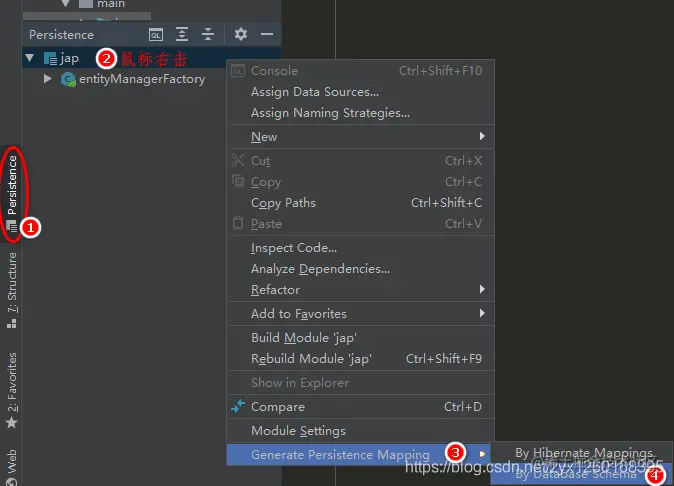Screen dimensions: 674x486
Task: Open Module Settings from context menu
Action: (361, 431)
